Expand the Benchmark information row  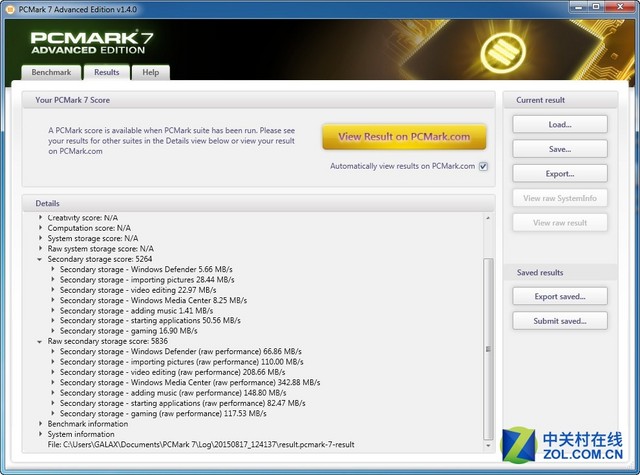[x=40, y=424]
